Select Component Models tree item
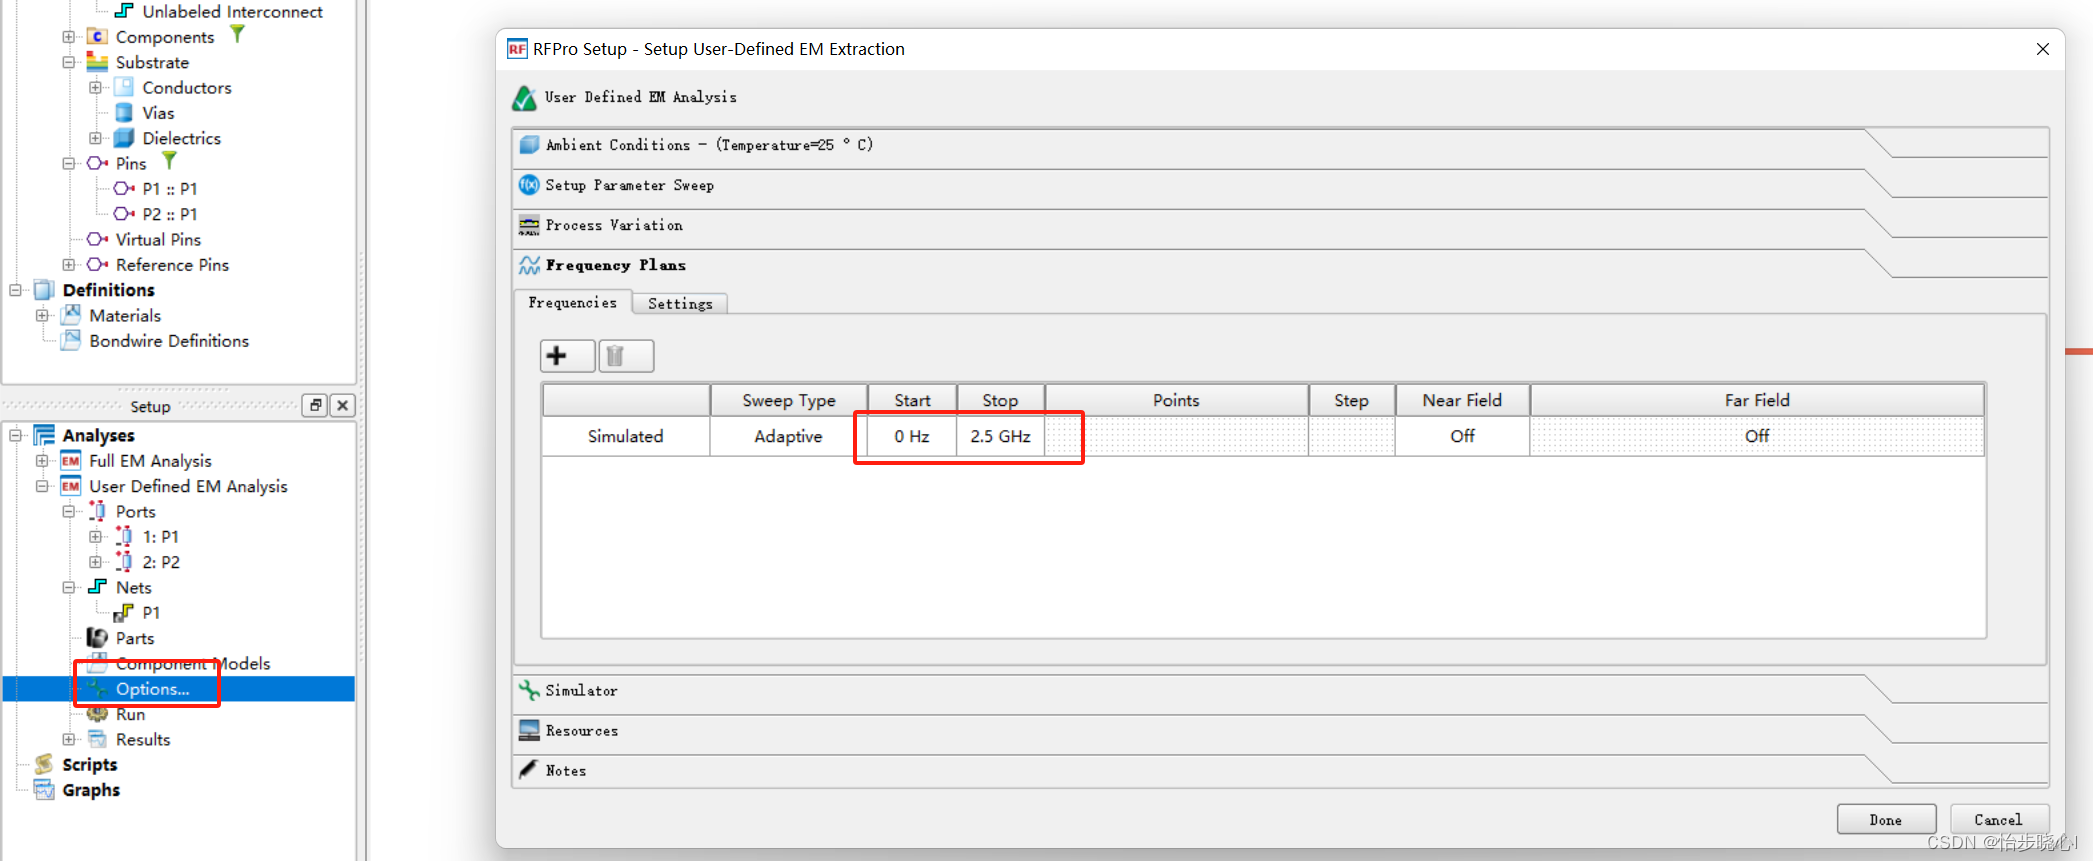The width and height of the screenshot is (2093, 861). pos(193,663)
